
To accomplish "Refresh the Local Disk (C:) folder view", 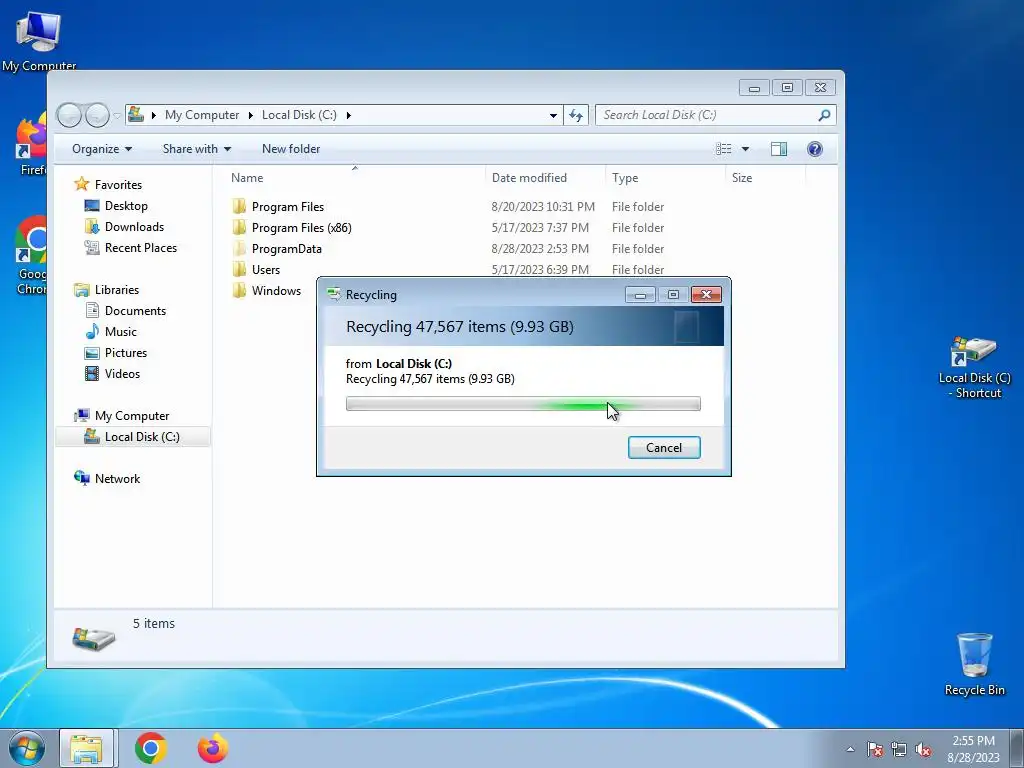I will [575, 115].
